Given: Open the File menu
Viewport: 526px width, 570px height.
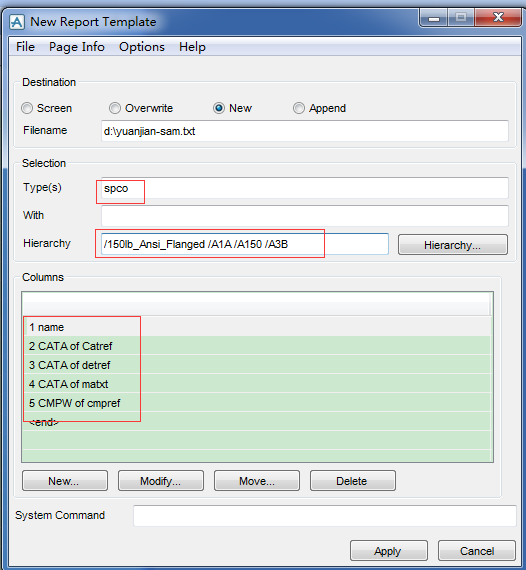Looking at the screenshot, I should point(25,47).
